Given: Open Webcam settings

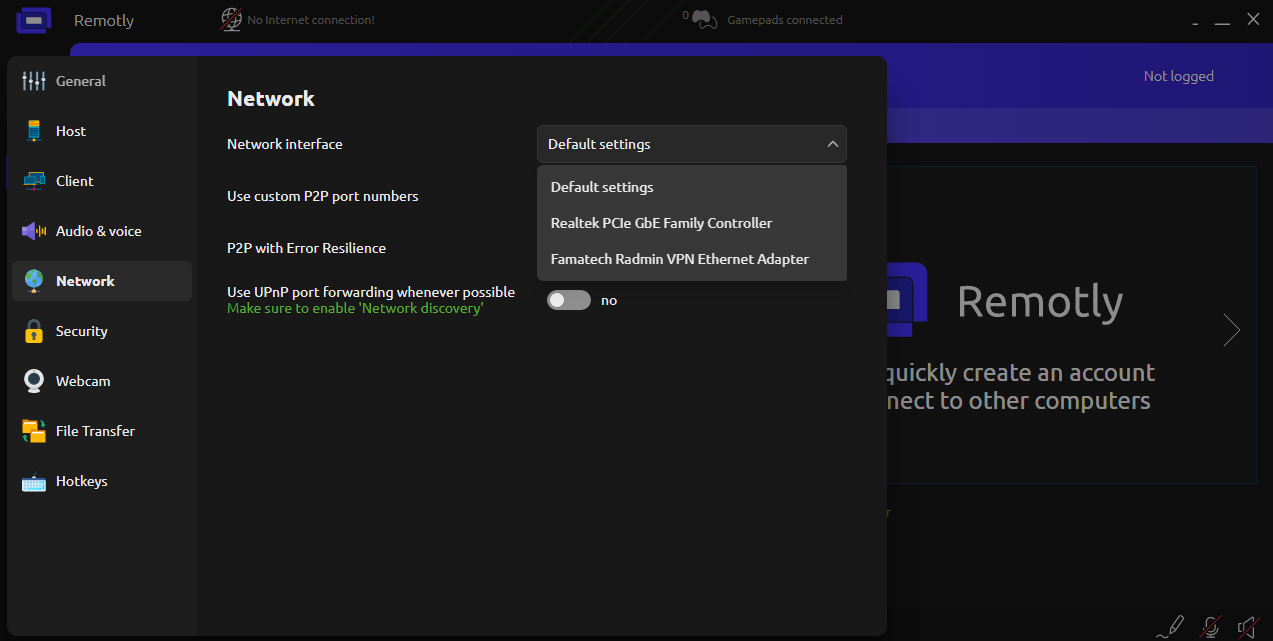Looking at the screenshot, I should pos(82,381).
